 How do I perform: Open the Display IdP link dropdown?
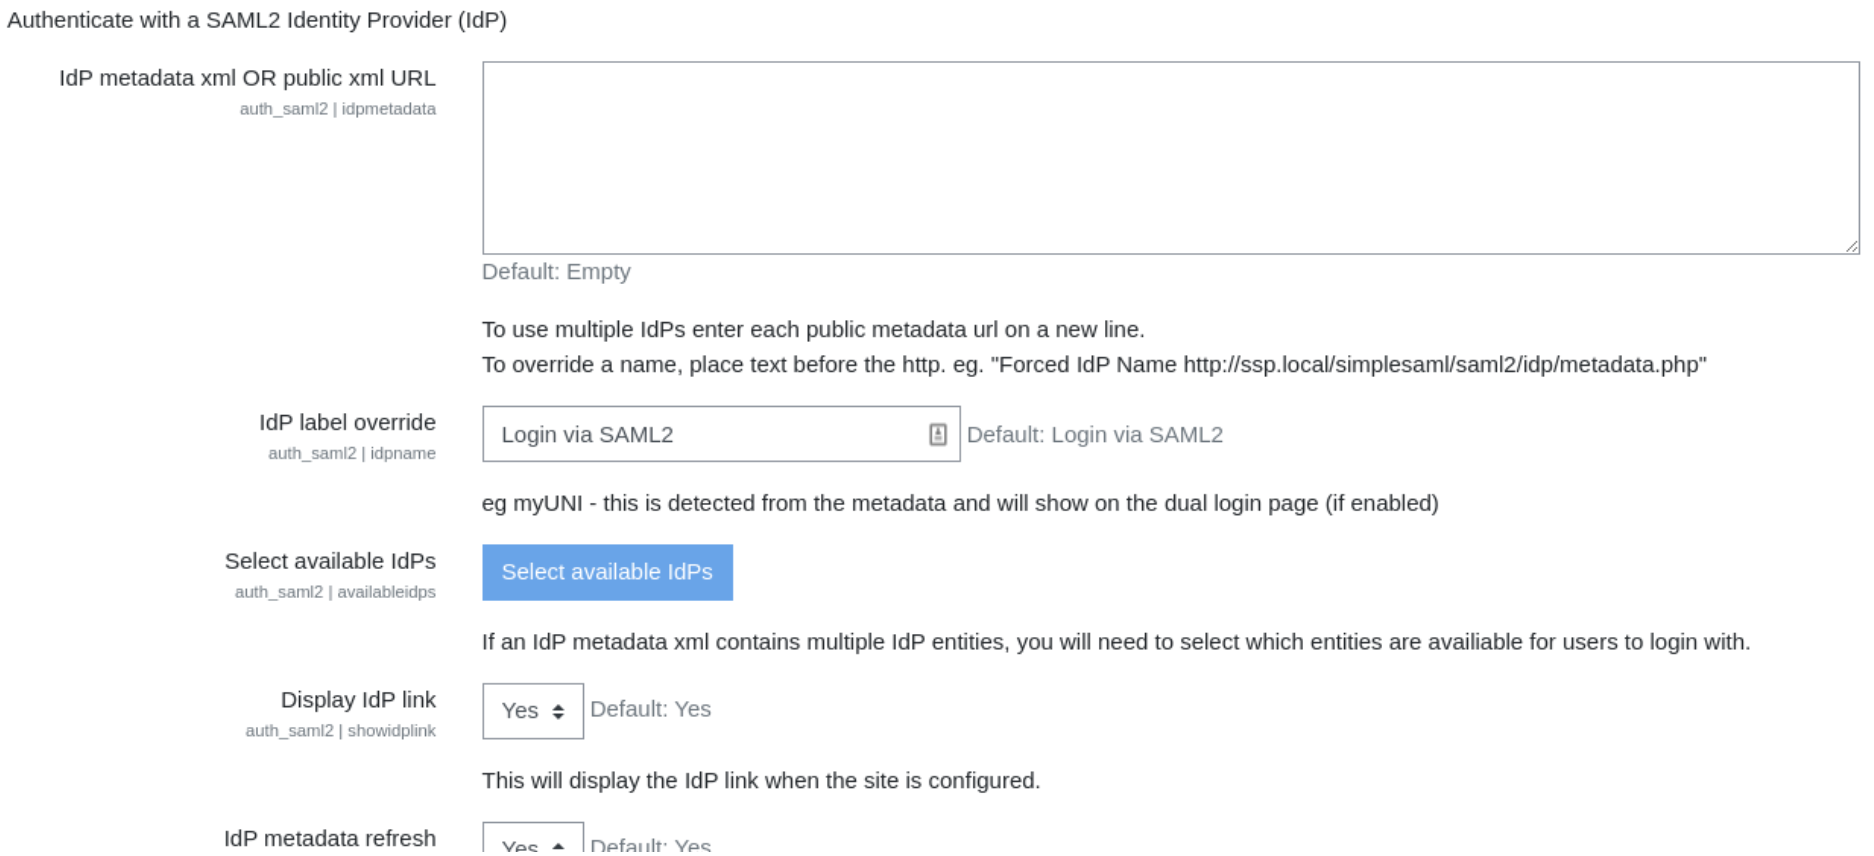533,711
